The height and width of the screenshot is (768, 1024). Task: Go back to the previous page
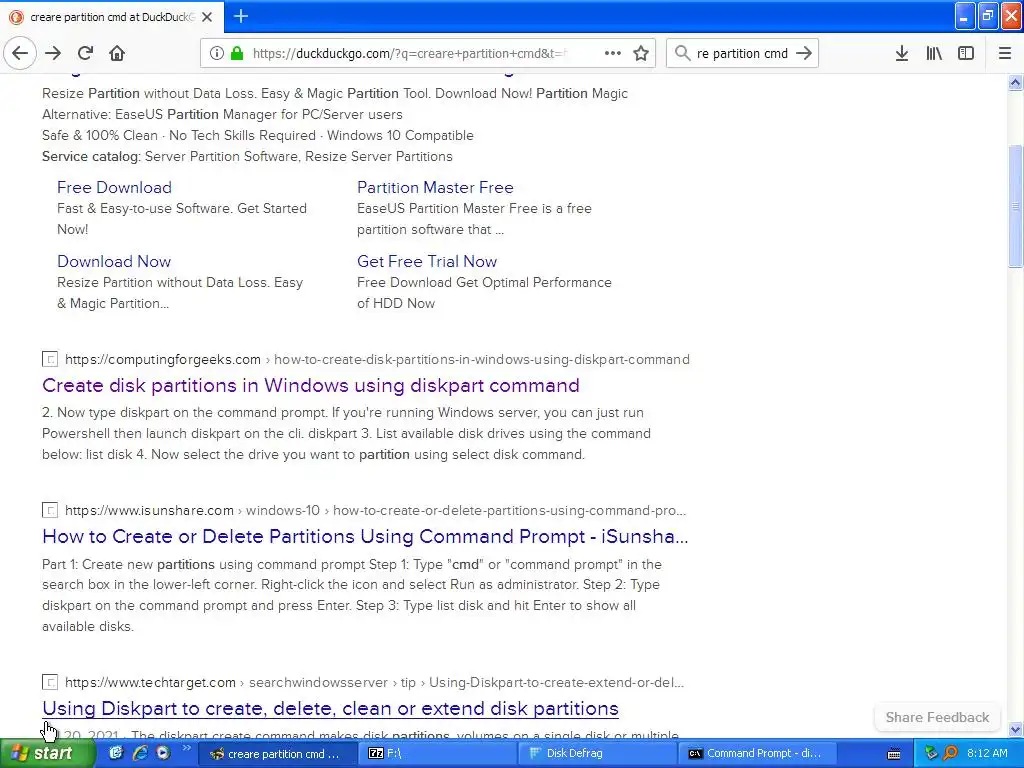pyautogui.click(x=20, y=53)
